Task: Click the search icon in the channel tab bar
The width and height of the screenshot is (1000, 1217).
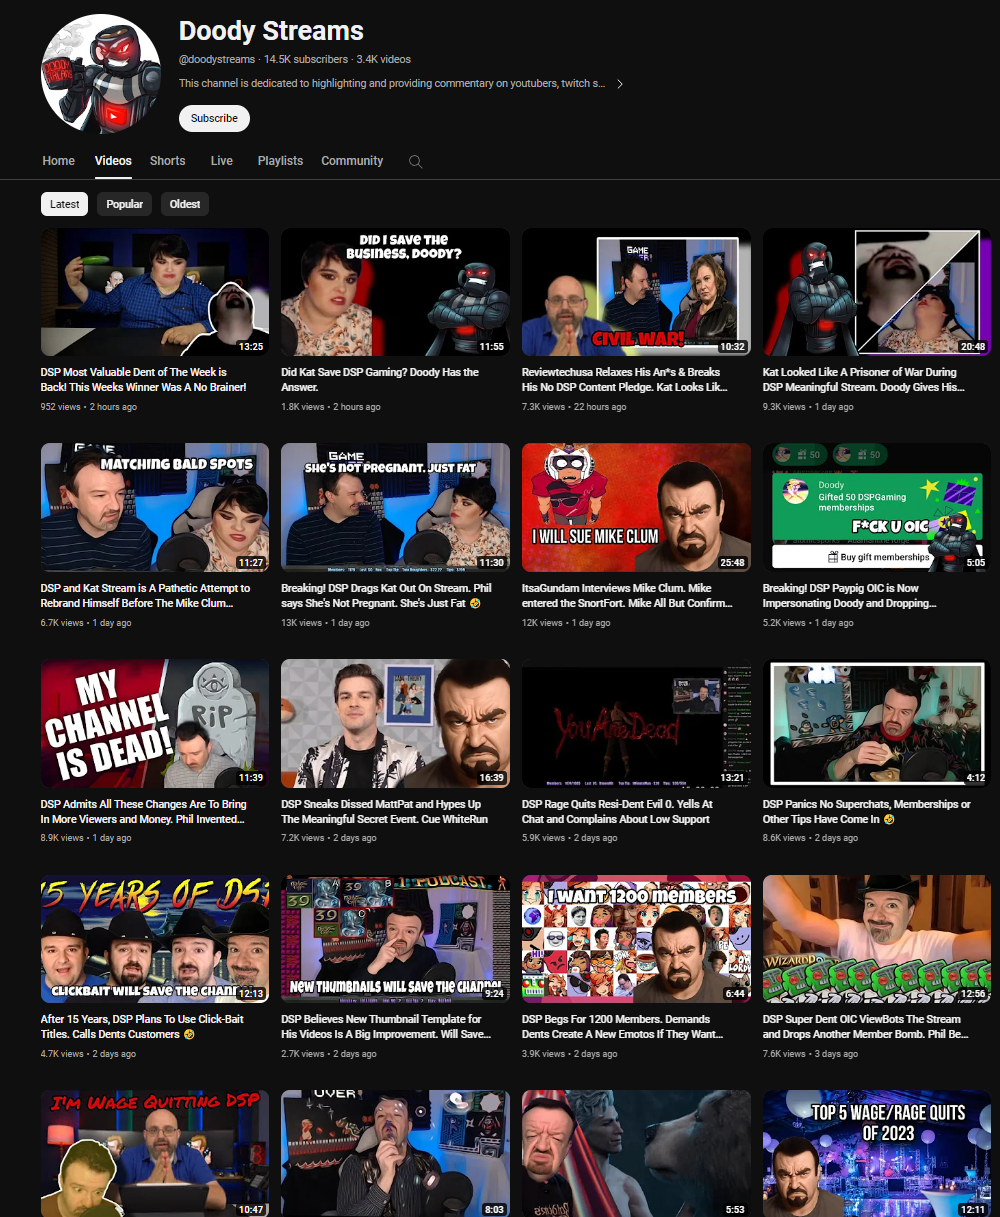Action: pos(416,161)
